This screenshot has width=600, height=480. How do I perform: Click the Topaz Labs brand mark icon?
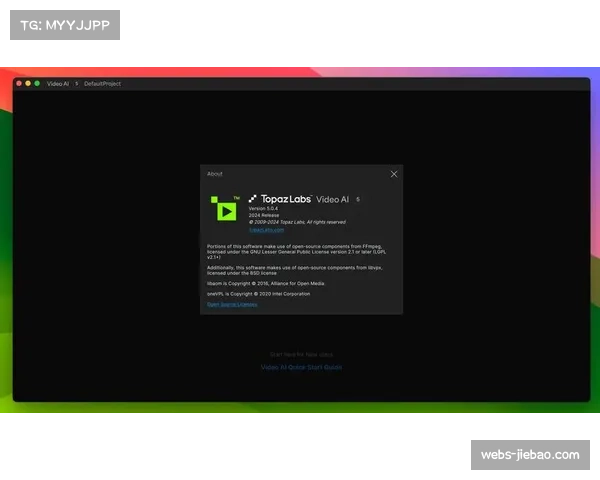click(253, 199)
